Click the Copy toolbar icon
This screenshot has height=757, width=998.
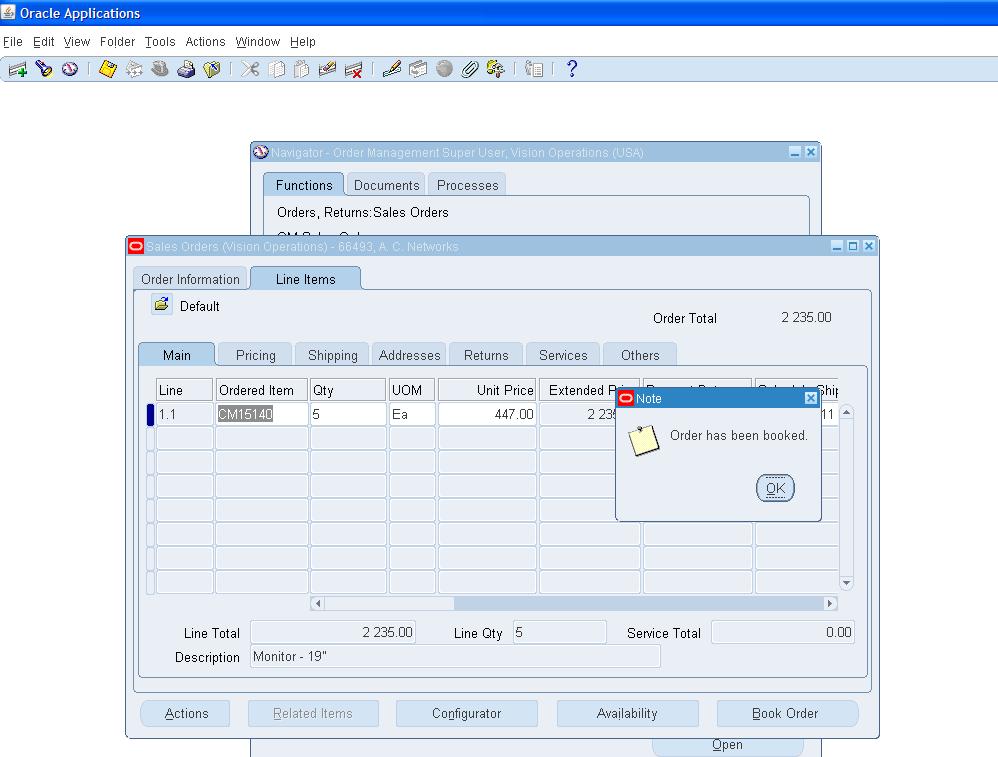coord(276,69)
